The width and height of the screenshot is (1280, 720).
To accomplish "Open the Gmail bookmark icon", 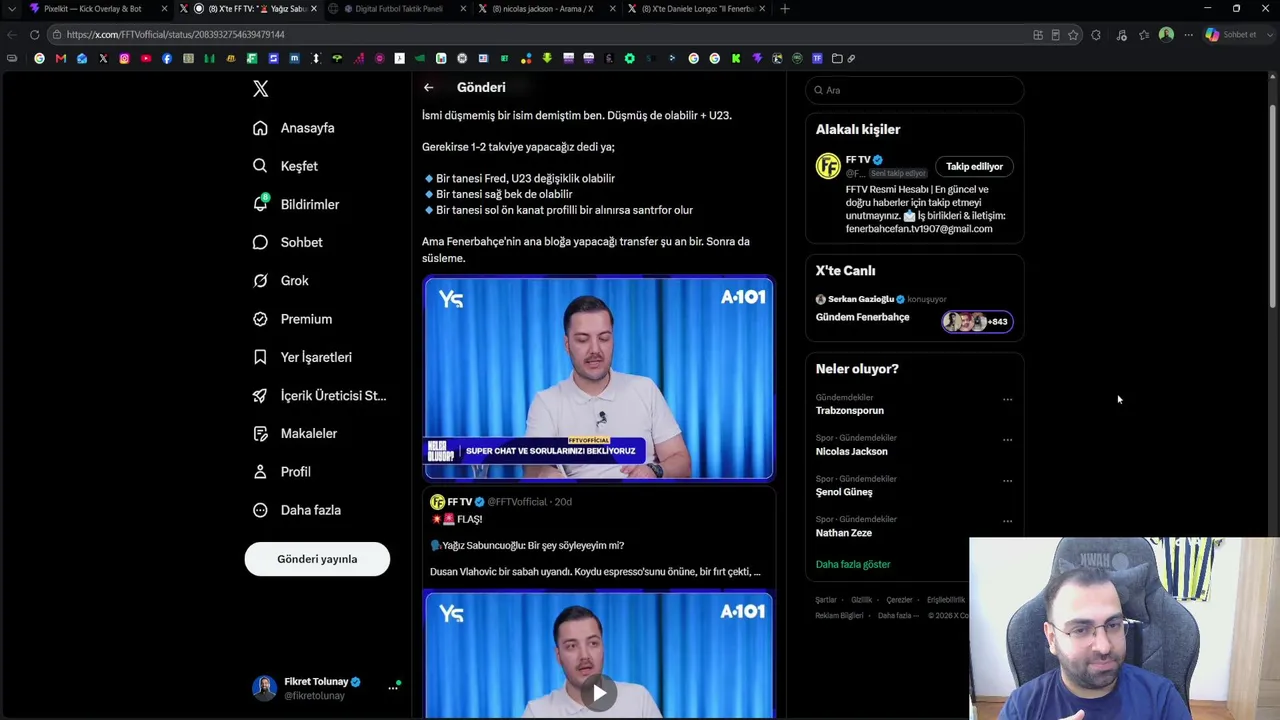I will [x=61, y=59].
